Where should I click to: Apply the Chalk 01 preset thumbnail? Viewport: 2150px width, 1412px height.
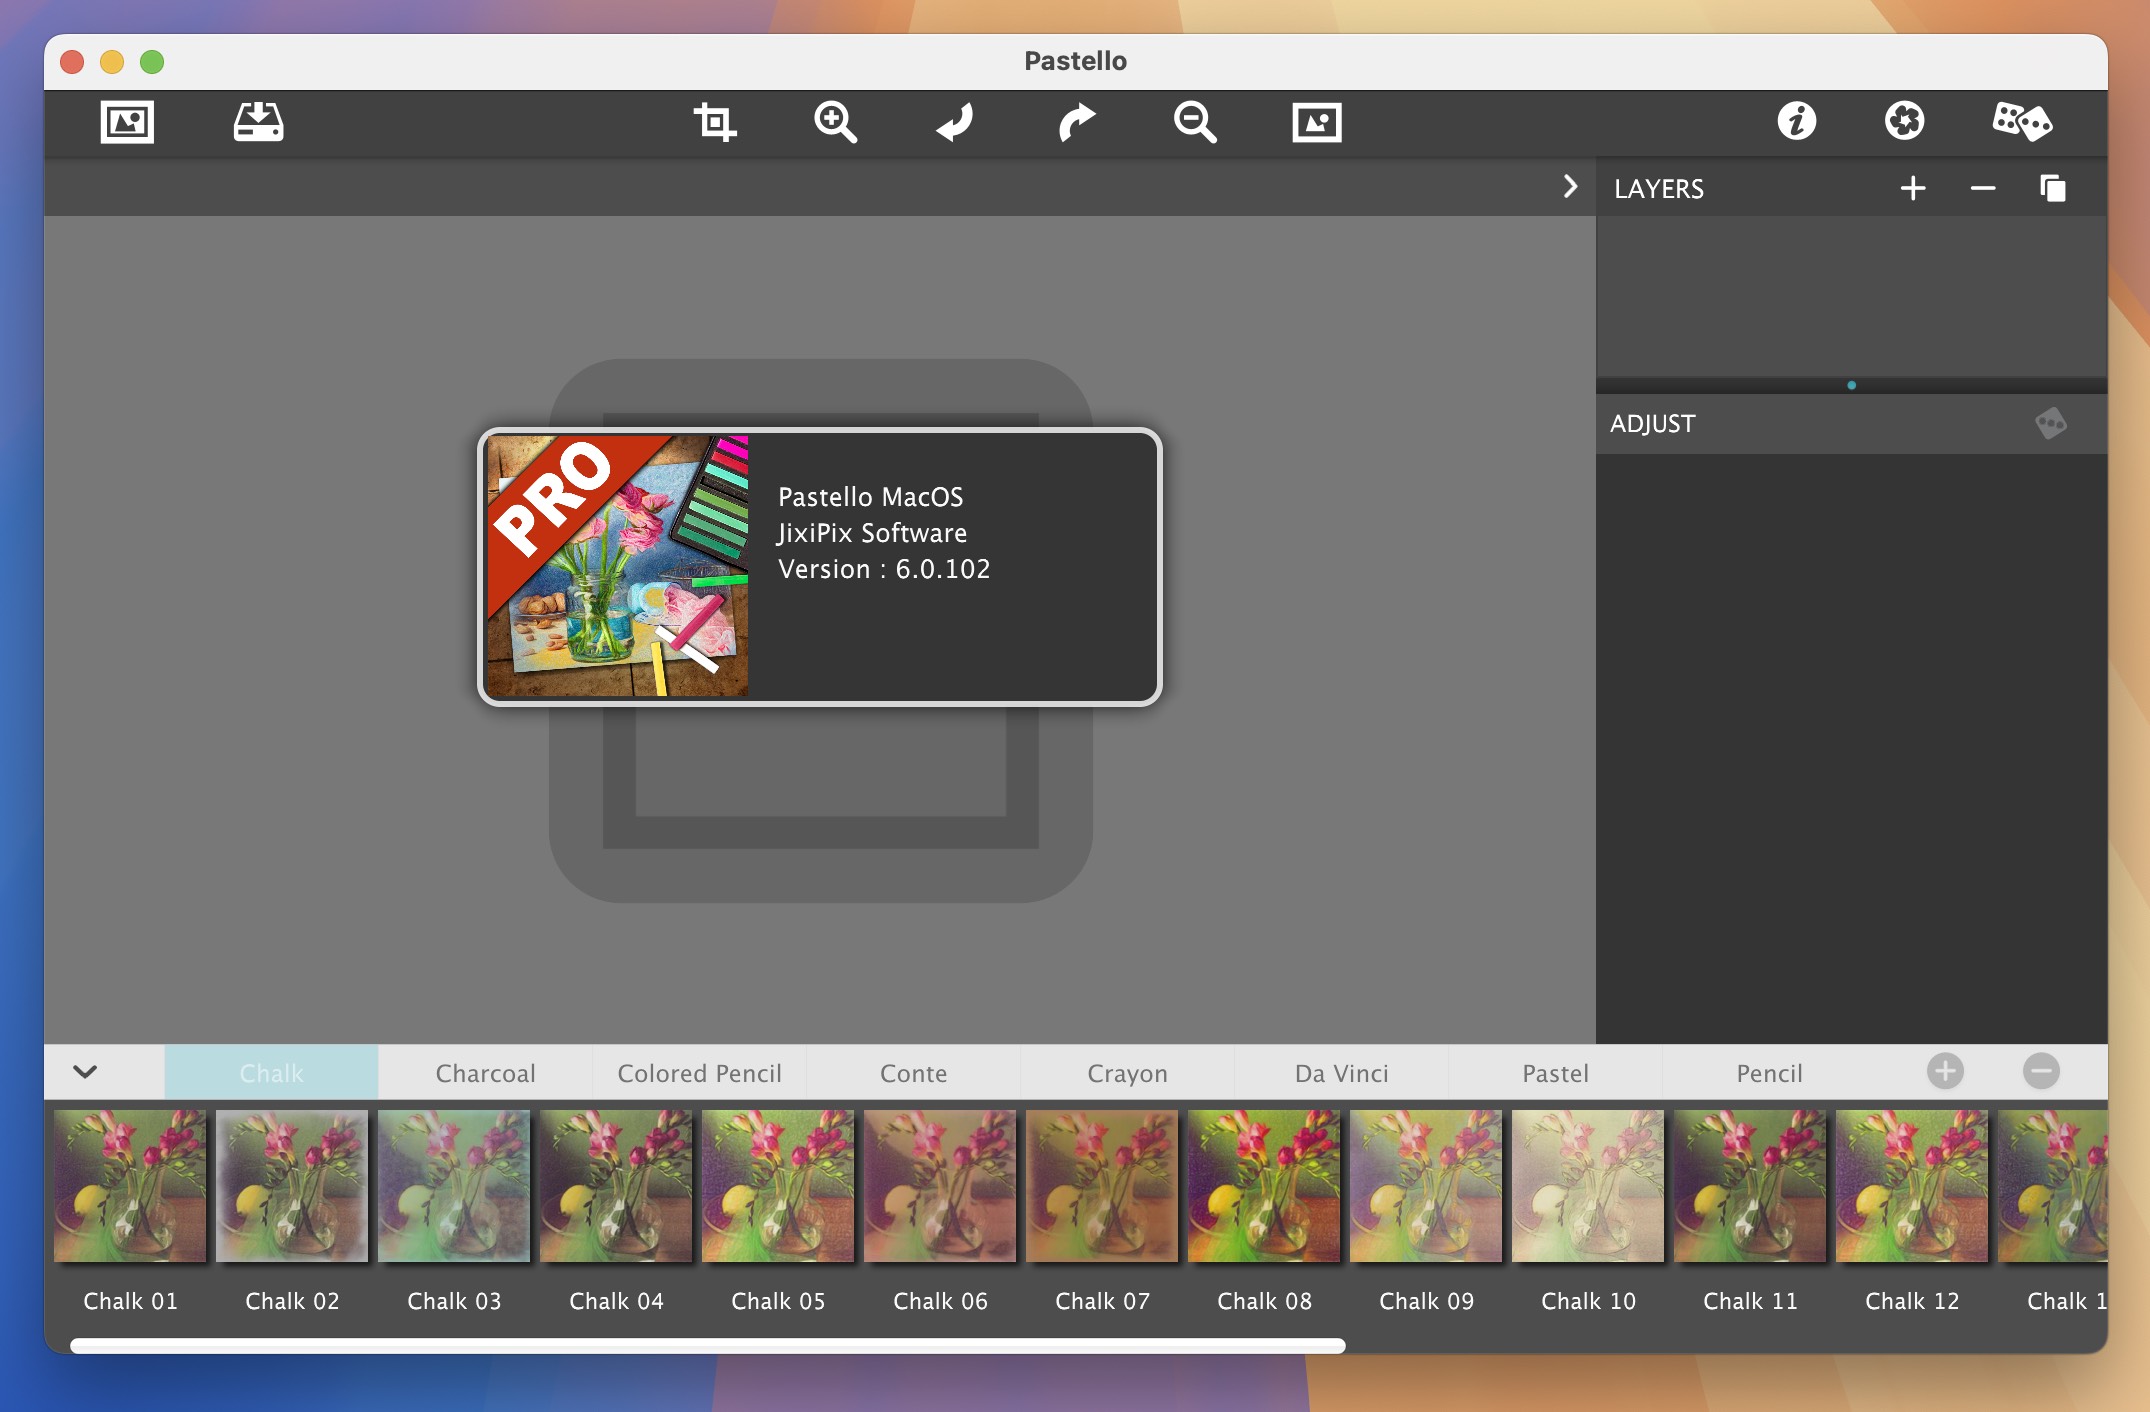tap(130, 1185)
